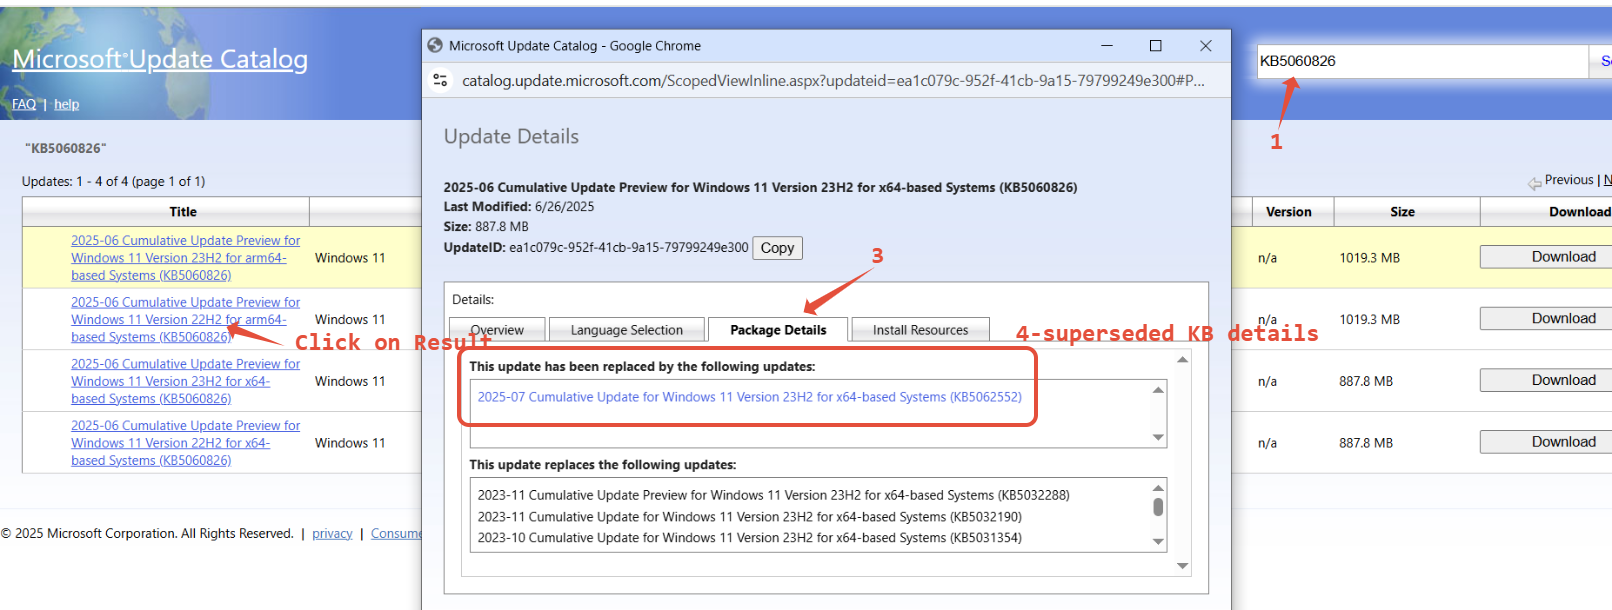Open the Windows 11 23H2 arm64 KB5060826 result
This screenshot has height=610, width=1612.
click(185, 258)
